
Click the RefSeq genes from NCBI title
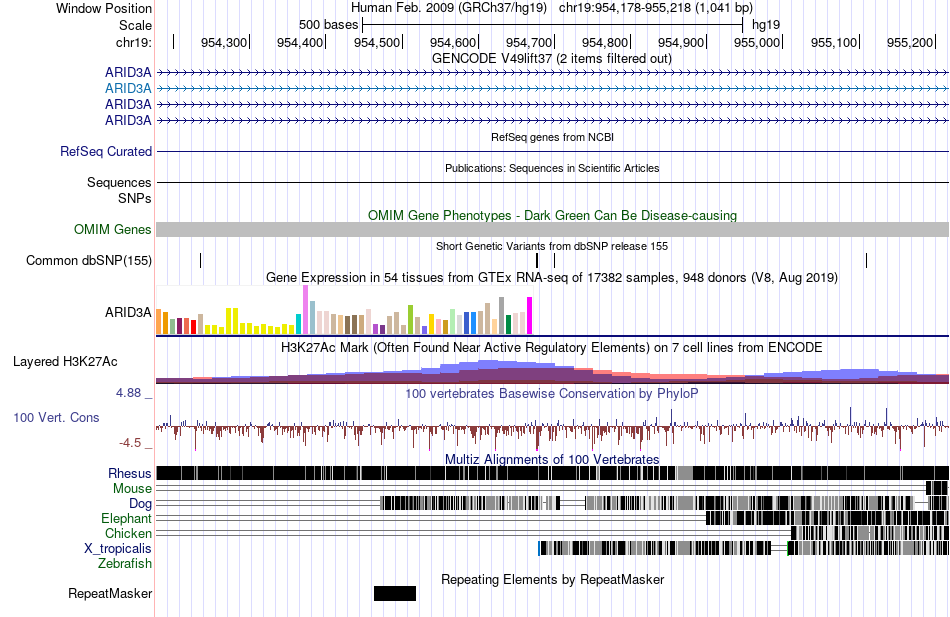(x=552, y=138)
